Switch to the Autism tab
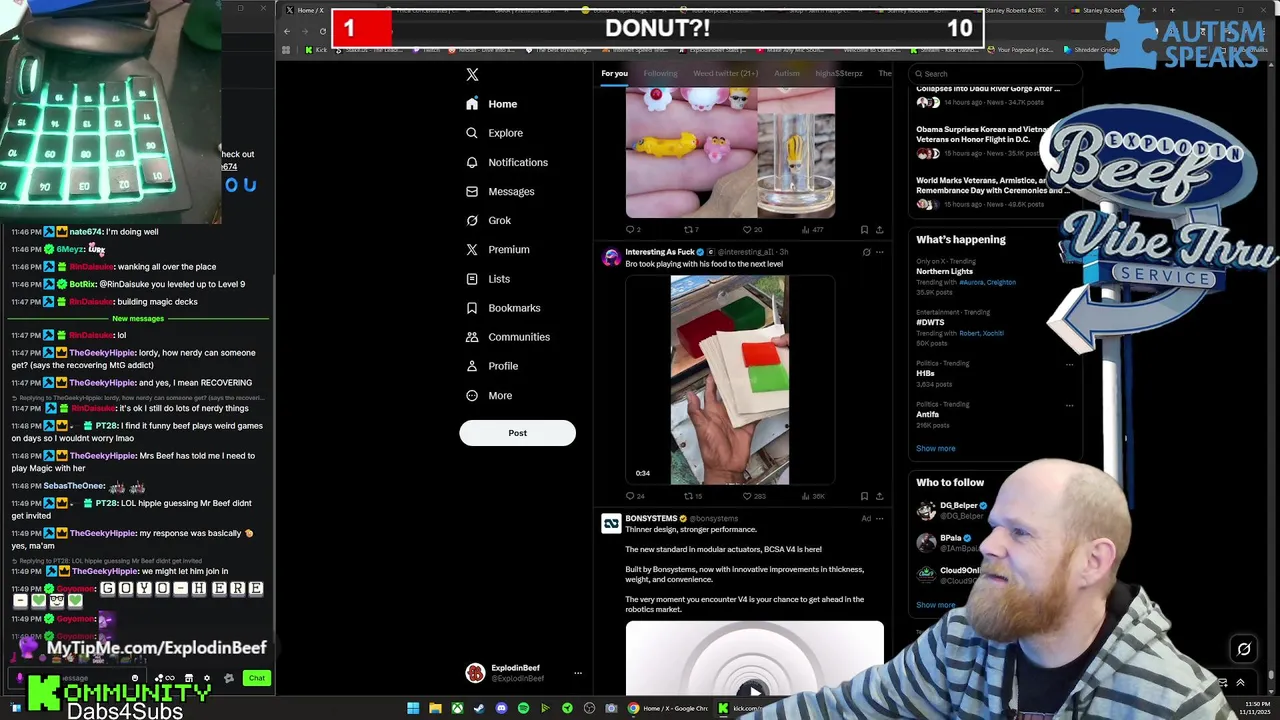1280x720 pixels. [786, 73]
